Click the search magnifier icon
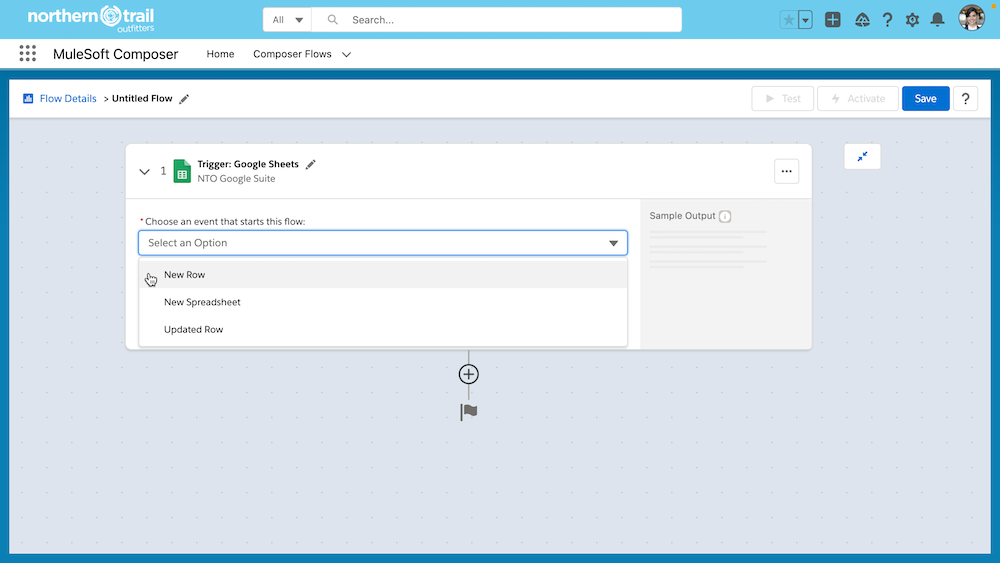This screenshot has height=563, width=1000. pyautogui.click(x=332, y=20)
